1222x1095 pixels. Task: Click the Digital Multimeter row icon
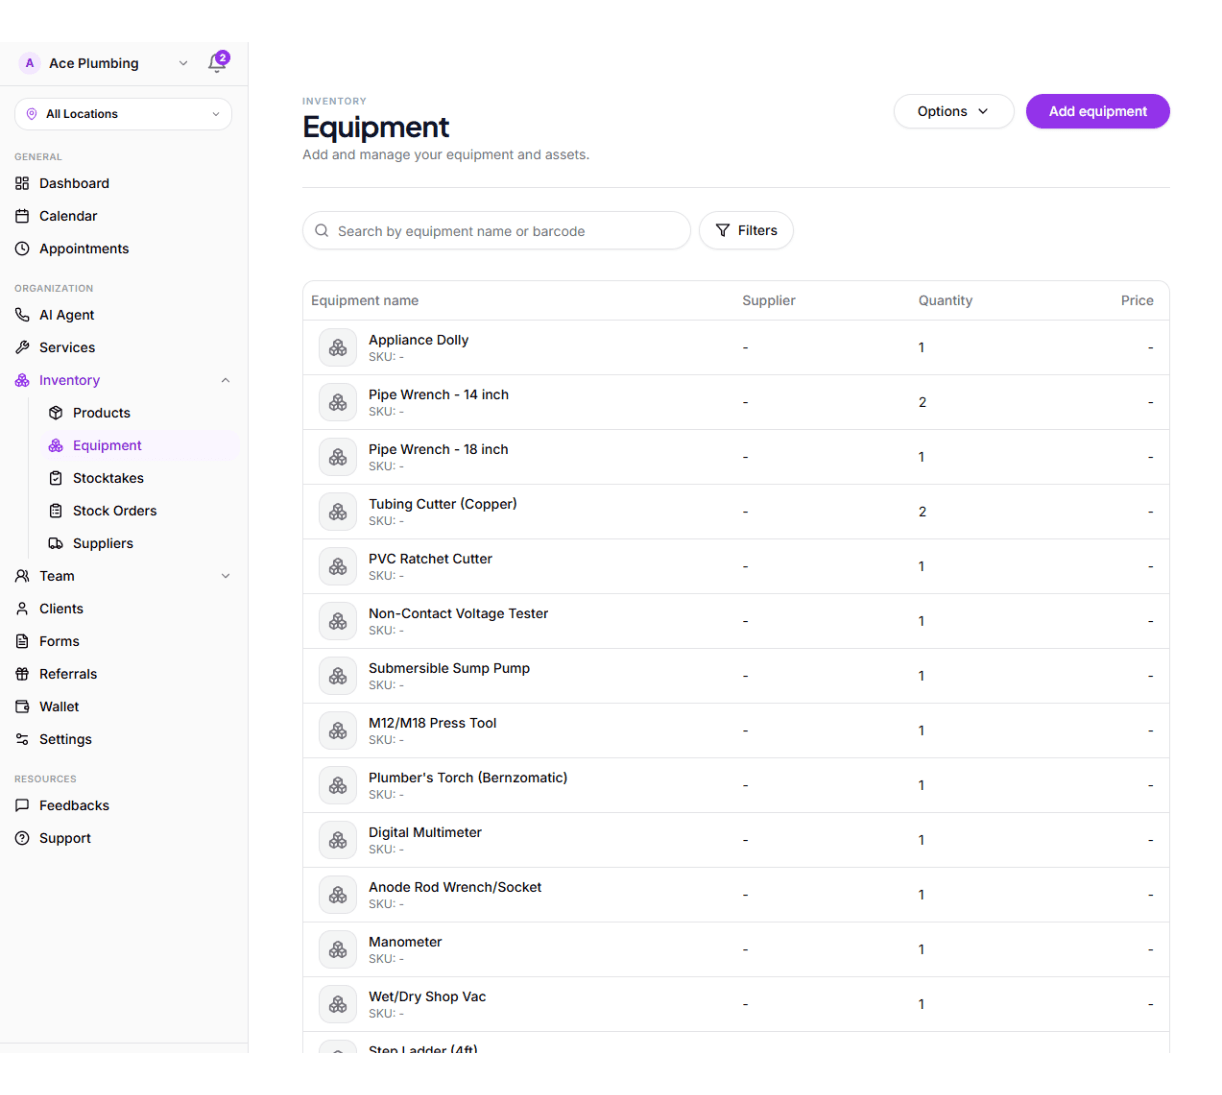338,840
